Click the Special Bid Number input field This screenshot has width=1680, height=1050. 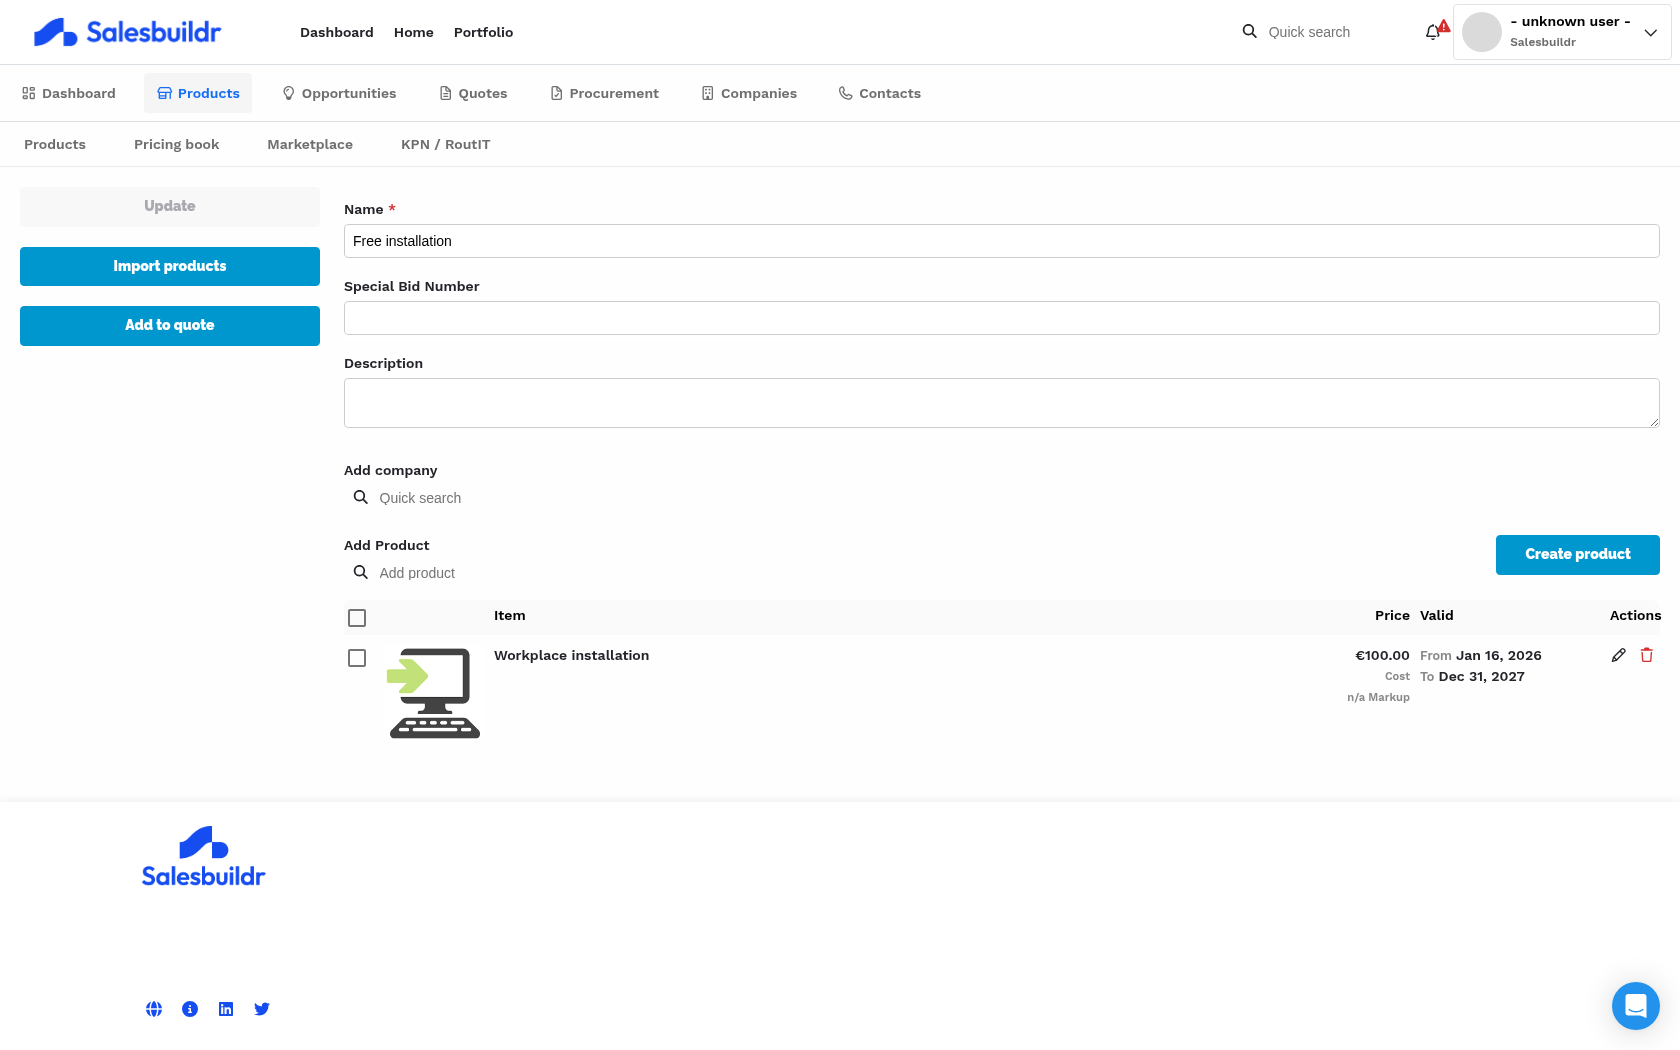pos(1002,318)
